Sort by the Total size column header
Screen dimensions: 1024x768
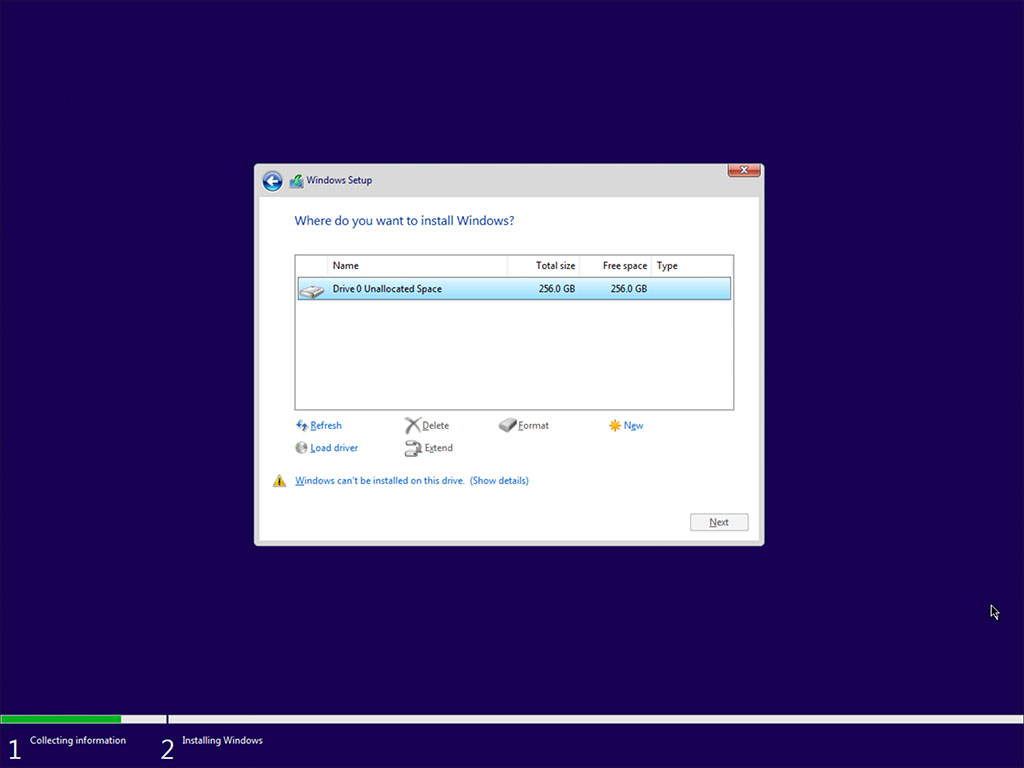(543, 266)
